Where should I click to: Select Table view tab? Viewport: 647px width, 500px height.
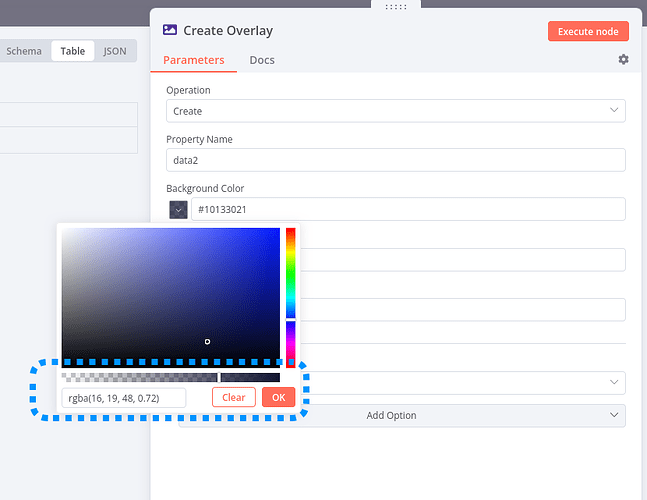[x=73, y=51]
